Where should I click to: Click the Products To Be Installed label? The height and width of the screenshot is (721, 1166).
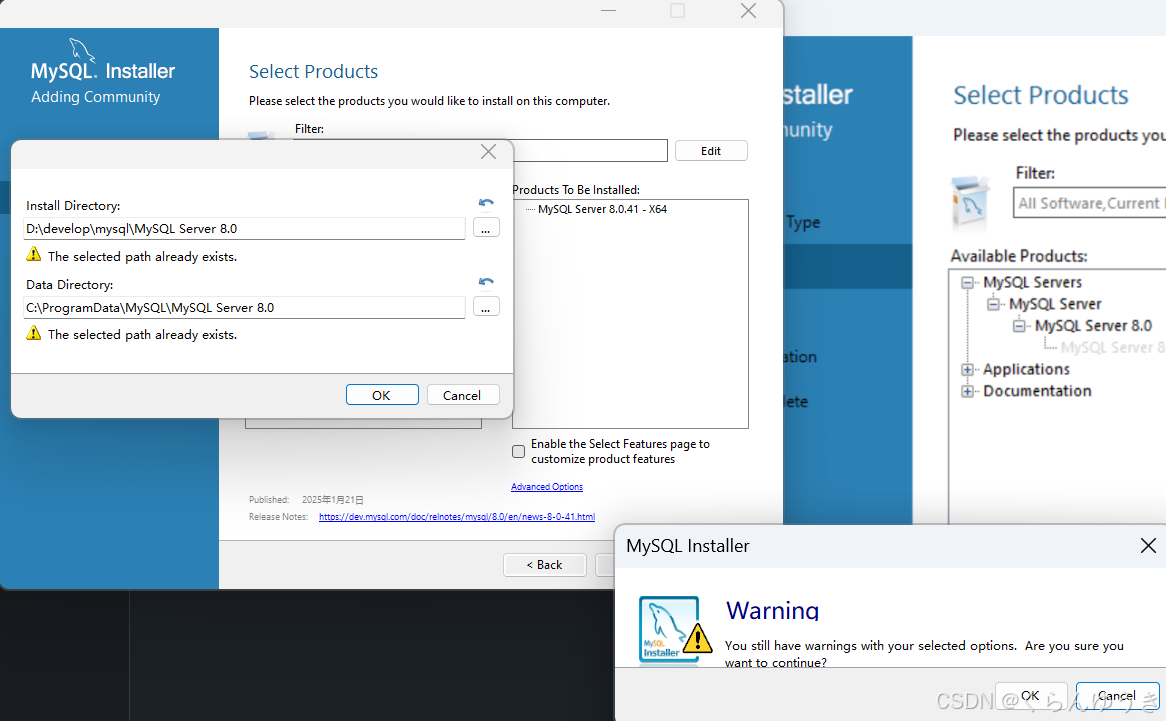point(576,190)
